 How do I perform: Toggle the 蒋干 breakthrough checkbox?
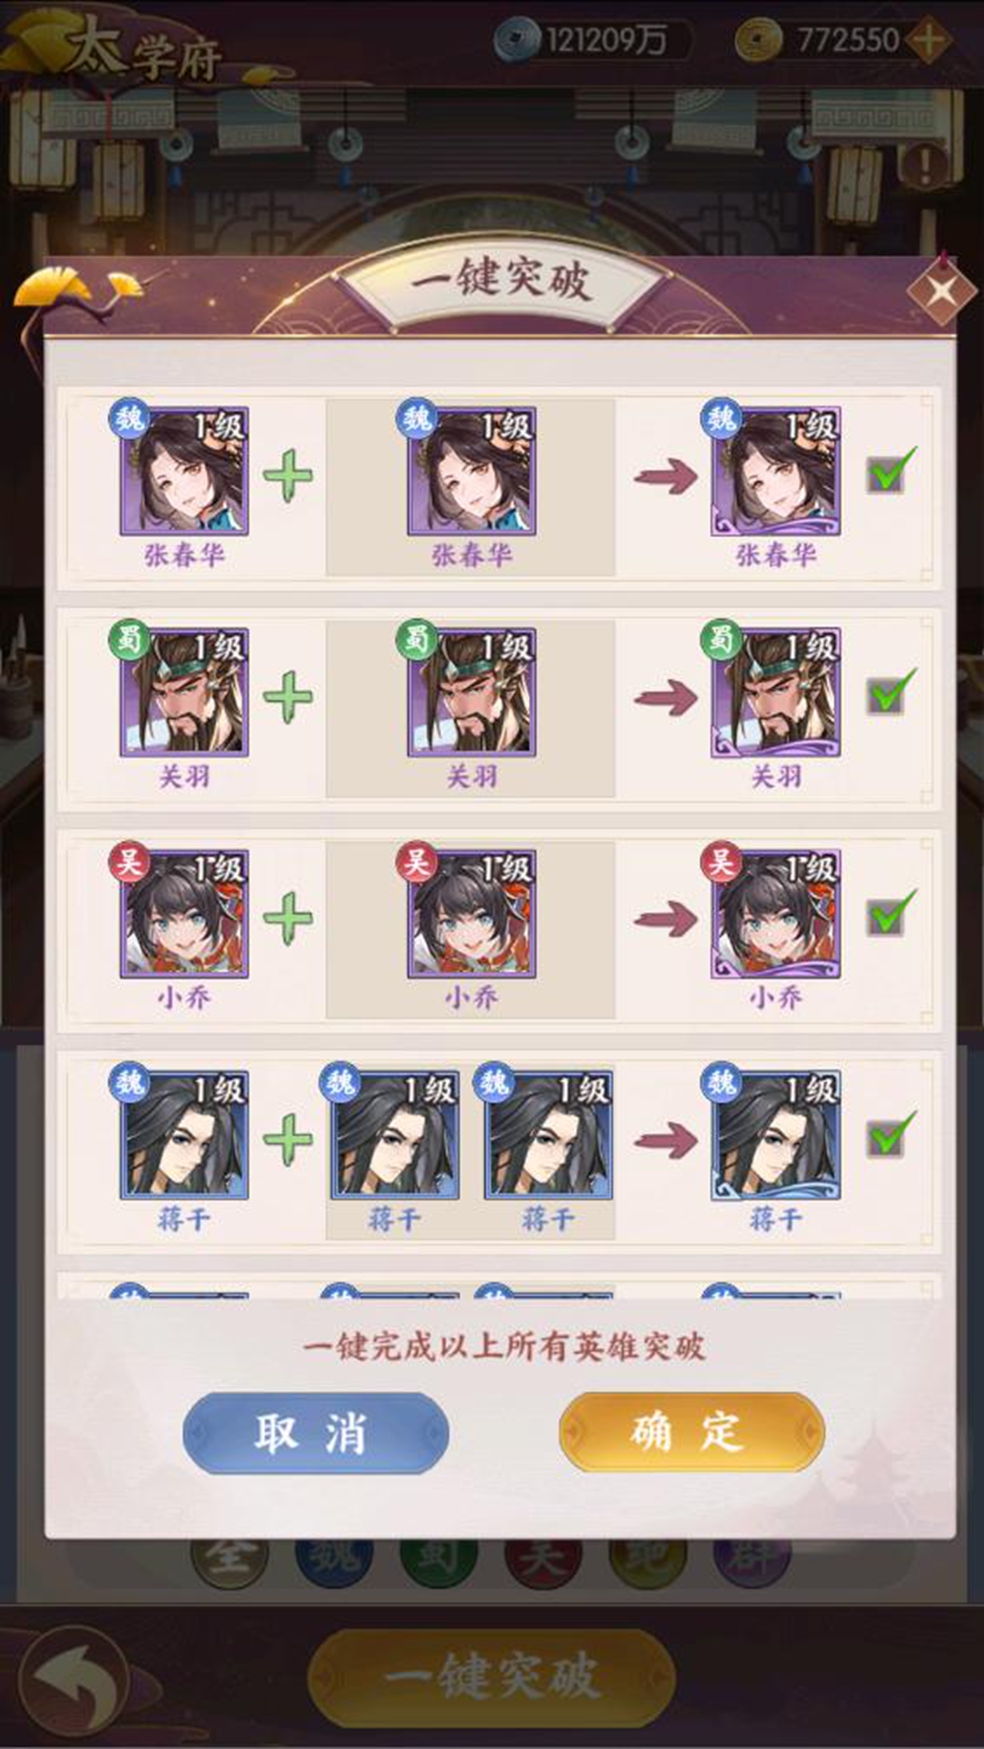889,1136
